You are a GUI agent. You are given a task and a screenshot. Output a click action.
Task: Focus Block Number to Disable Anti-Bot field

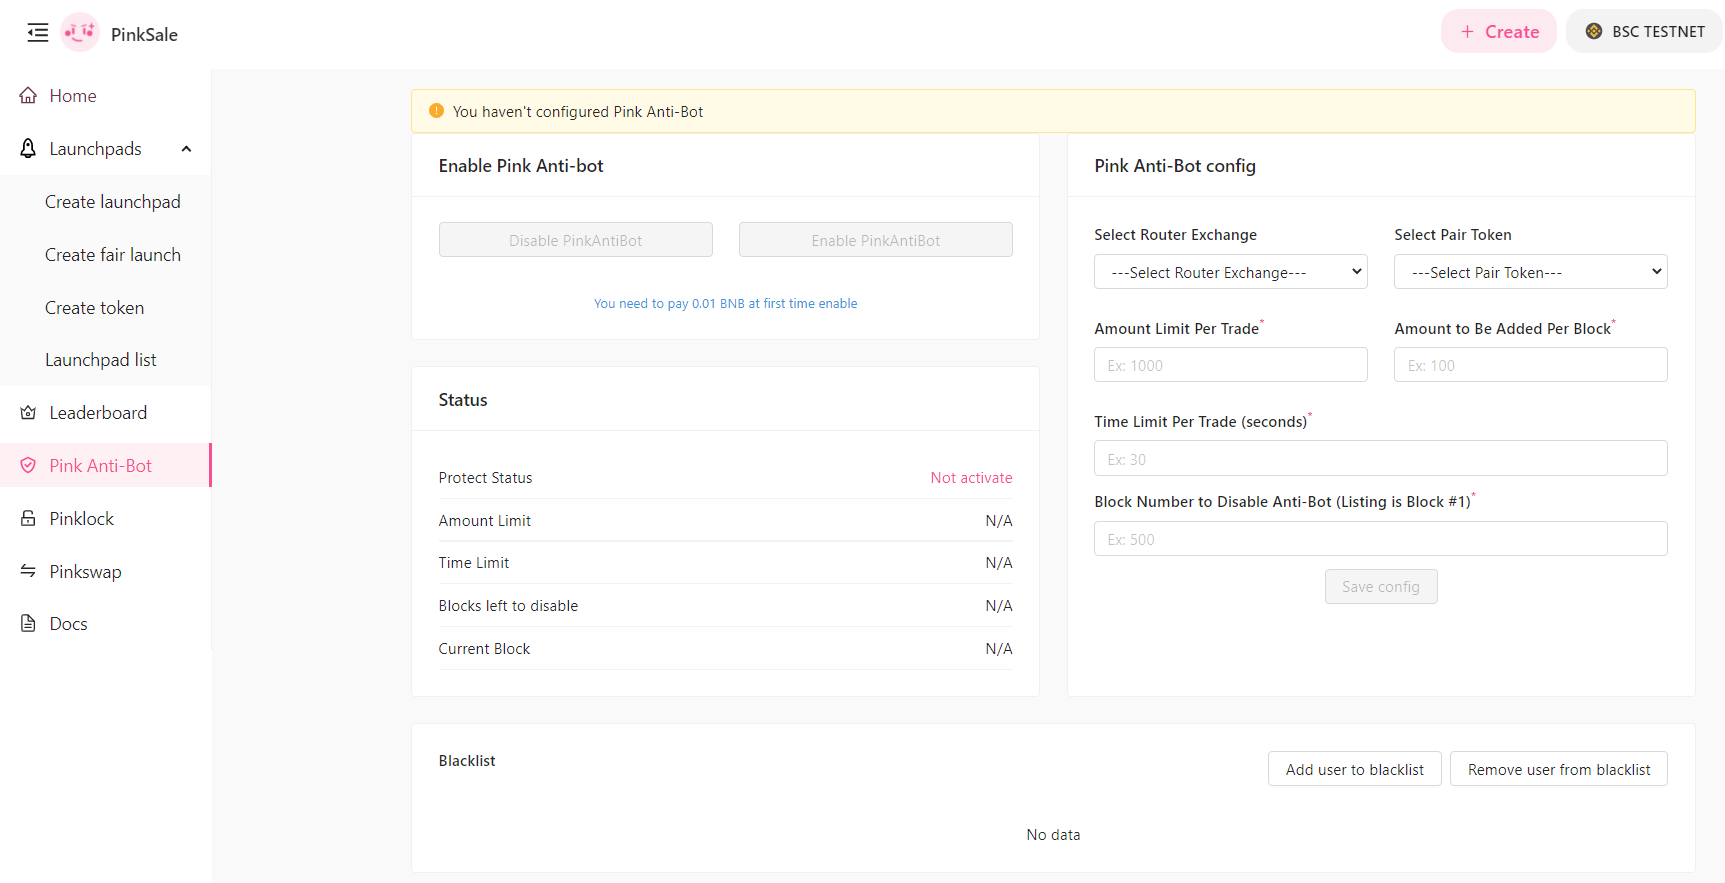1380,539
